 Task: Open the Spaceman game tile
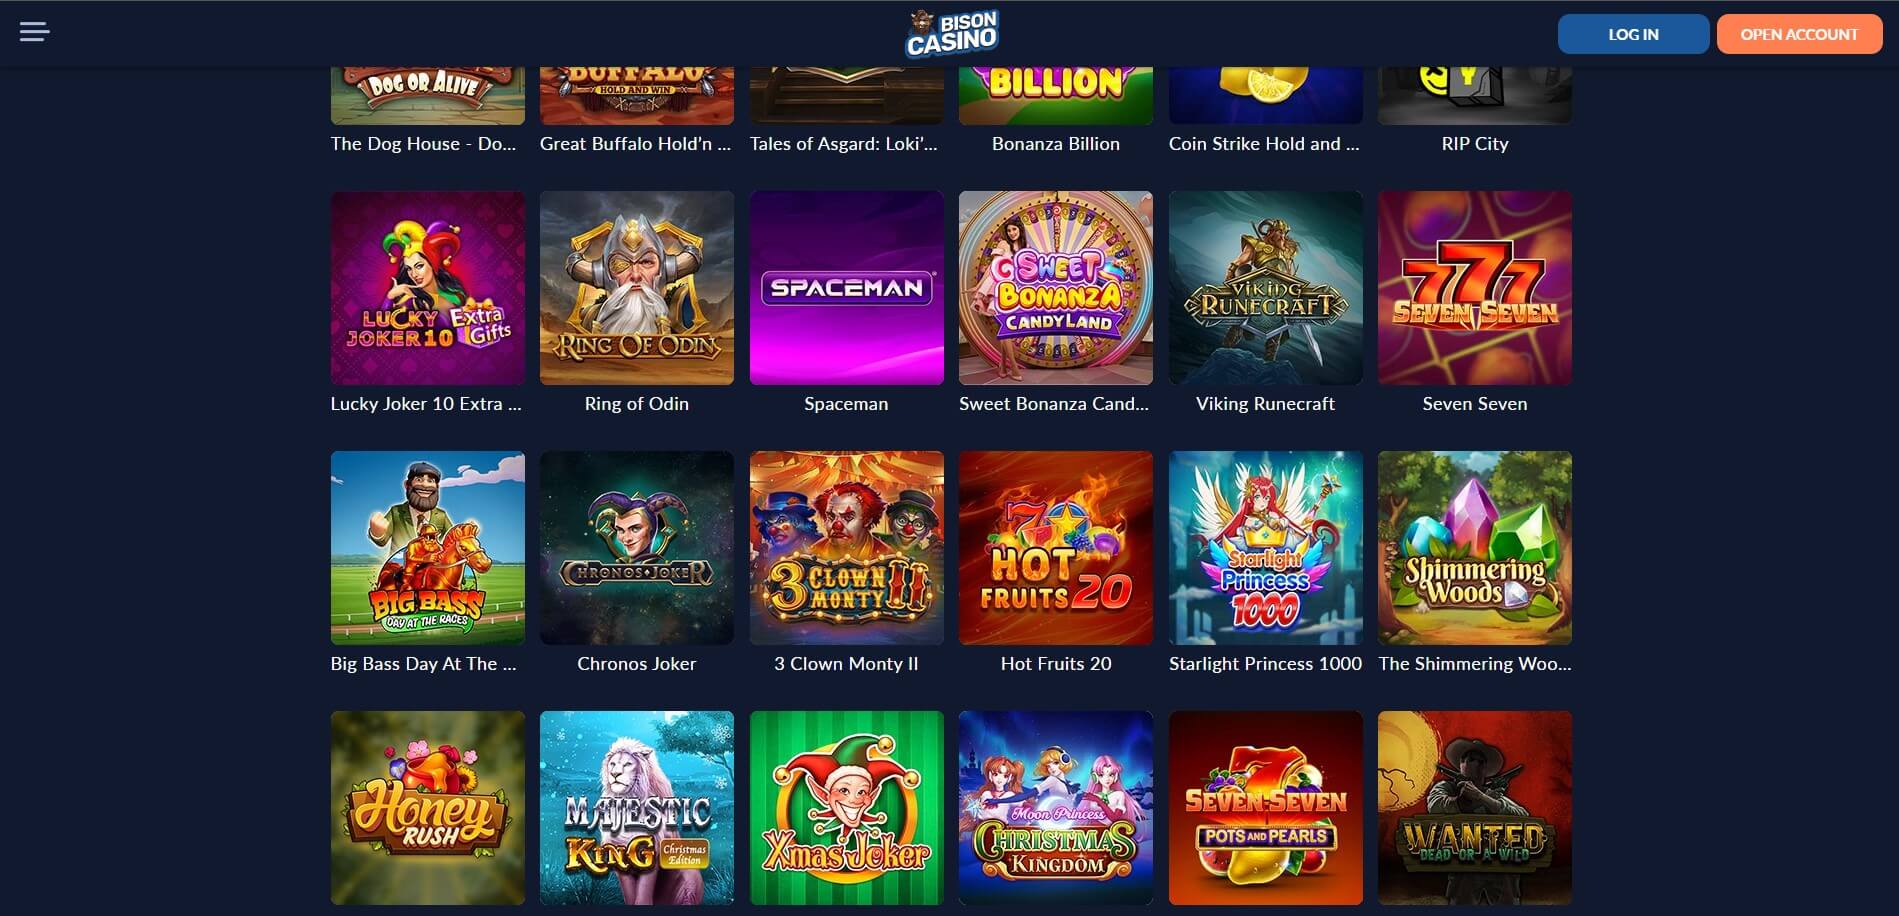(846, 288)
